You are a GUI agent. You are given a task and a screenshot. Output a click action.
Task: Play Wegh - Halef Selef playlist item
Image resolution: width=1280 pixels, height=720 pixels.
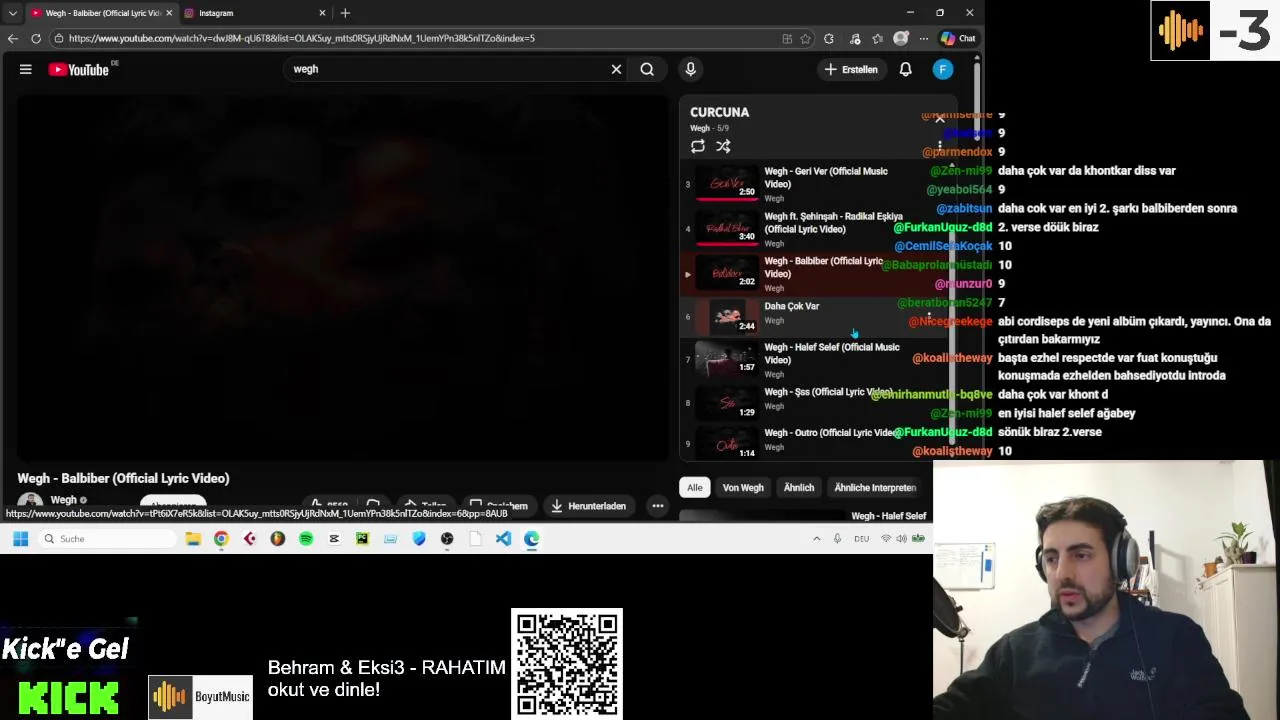point(815,359)
